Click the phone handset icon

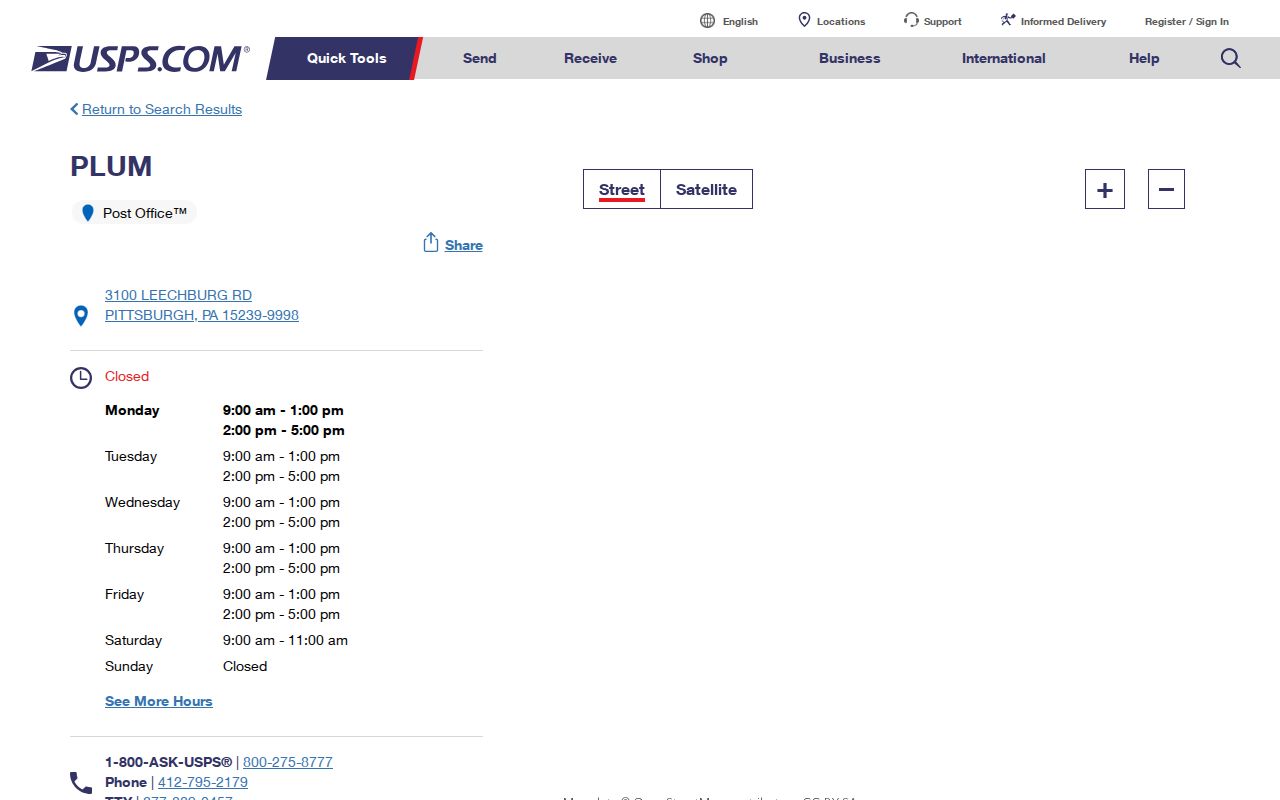click(81, 783)
